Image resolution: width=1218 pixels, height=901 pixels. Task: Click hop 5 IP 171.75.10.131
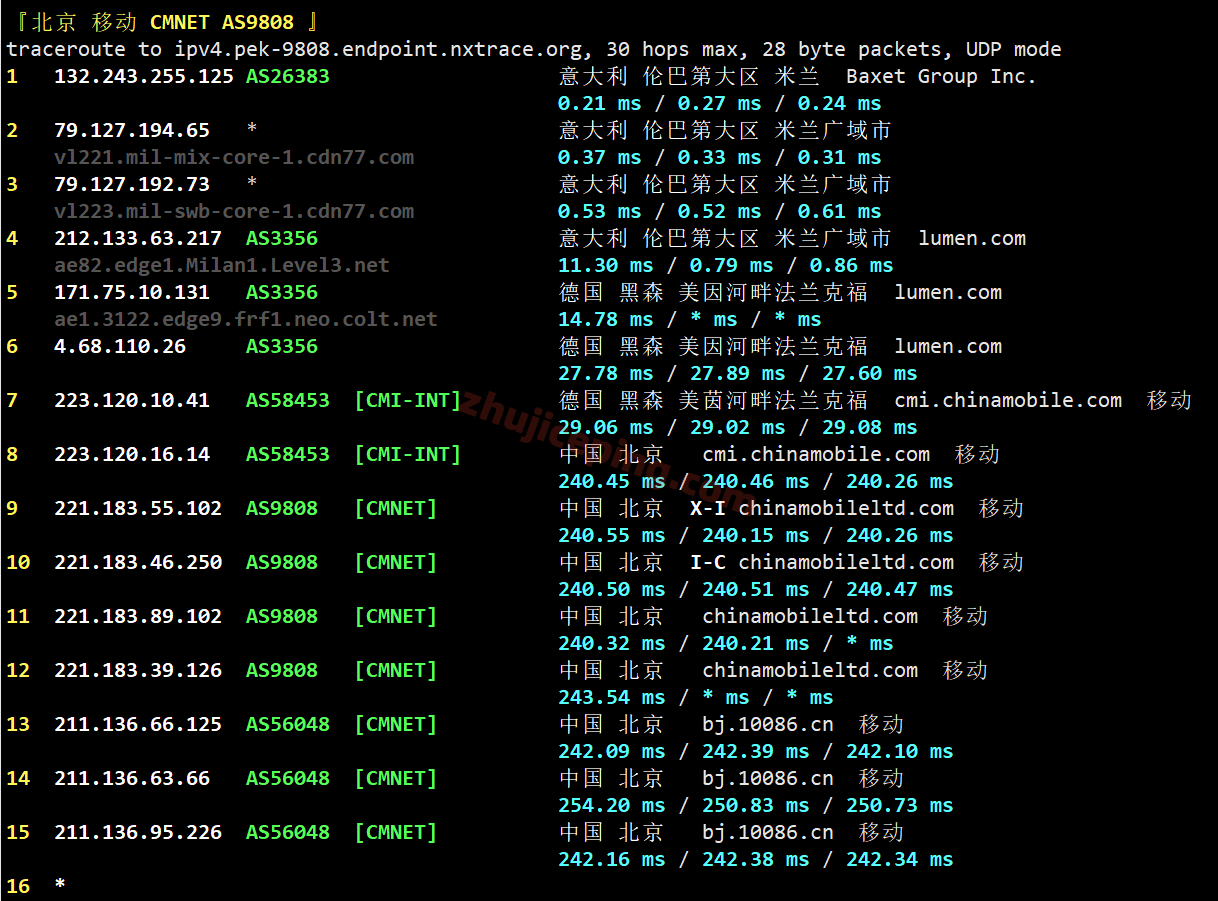click(x=132, y=292)
